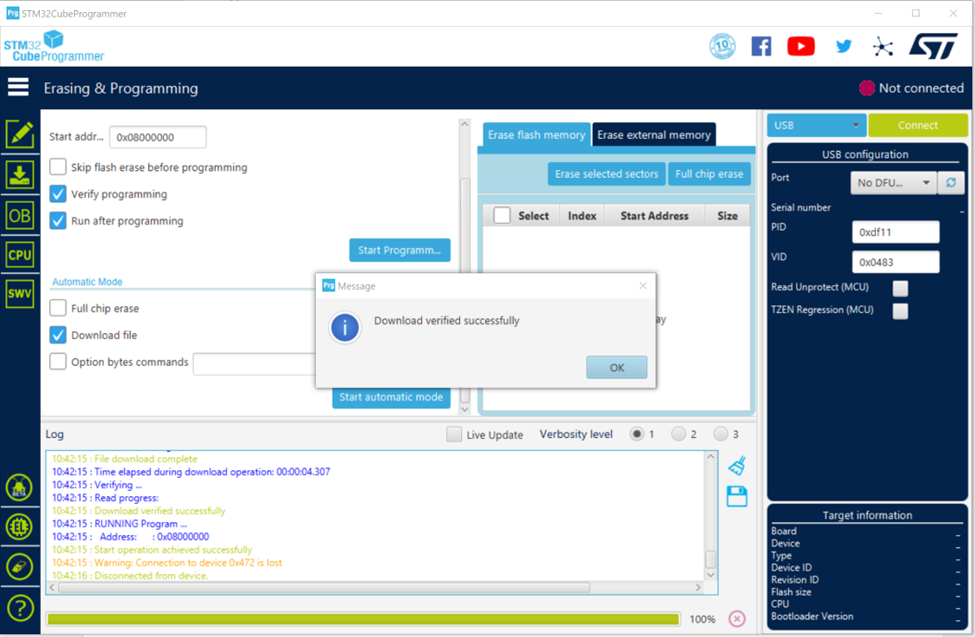
Task: Switch to Erase flash memory tab
Action: (x=536, y=134)
